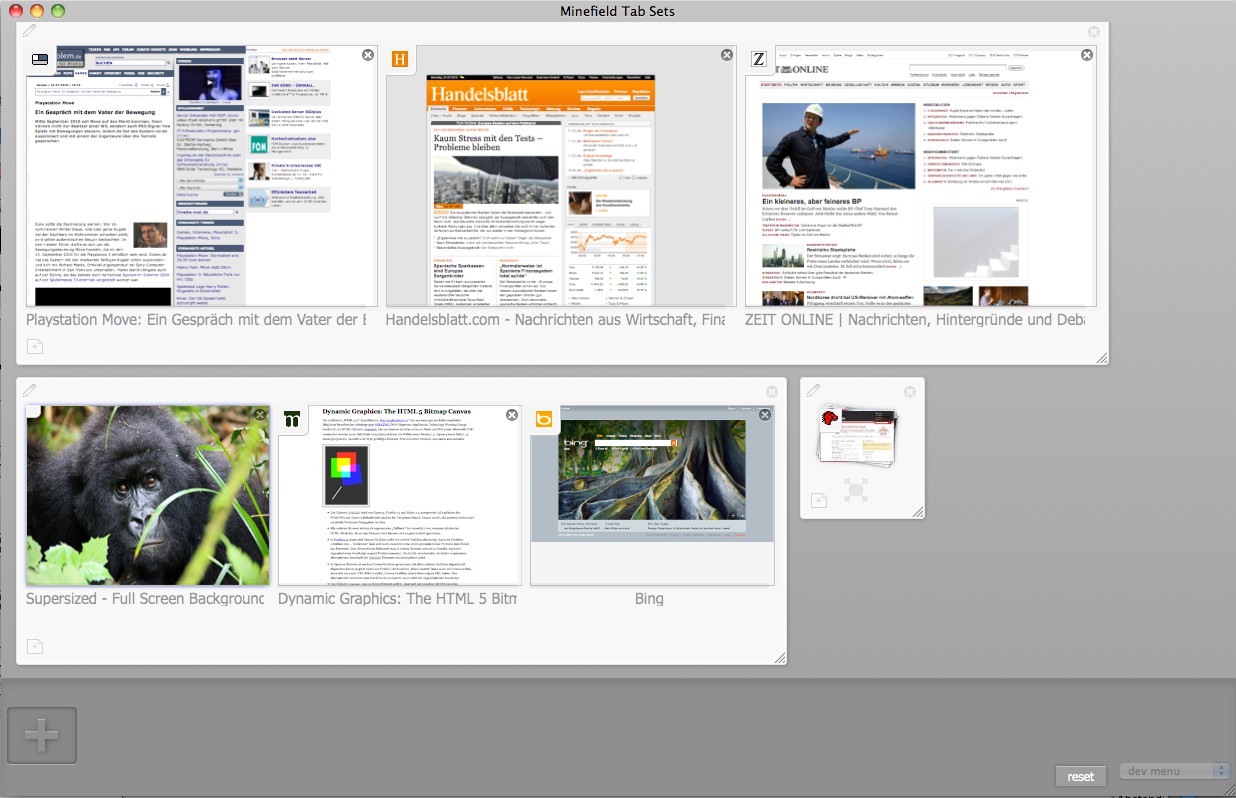1236x798 pixels.
Task: Close the Handelsblatt tab
Action: point(727,55)
